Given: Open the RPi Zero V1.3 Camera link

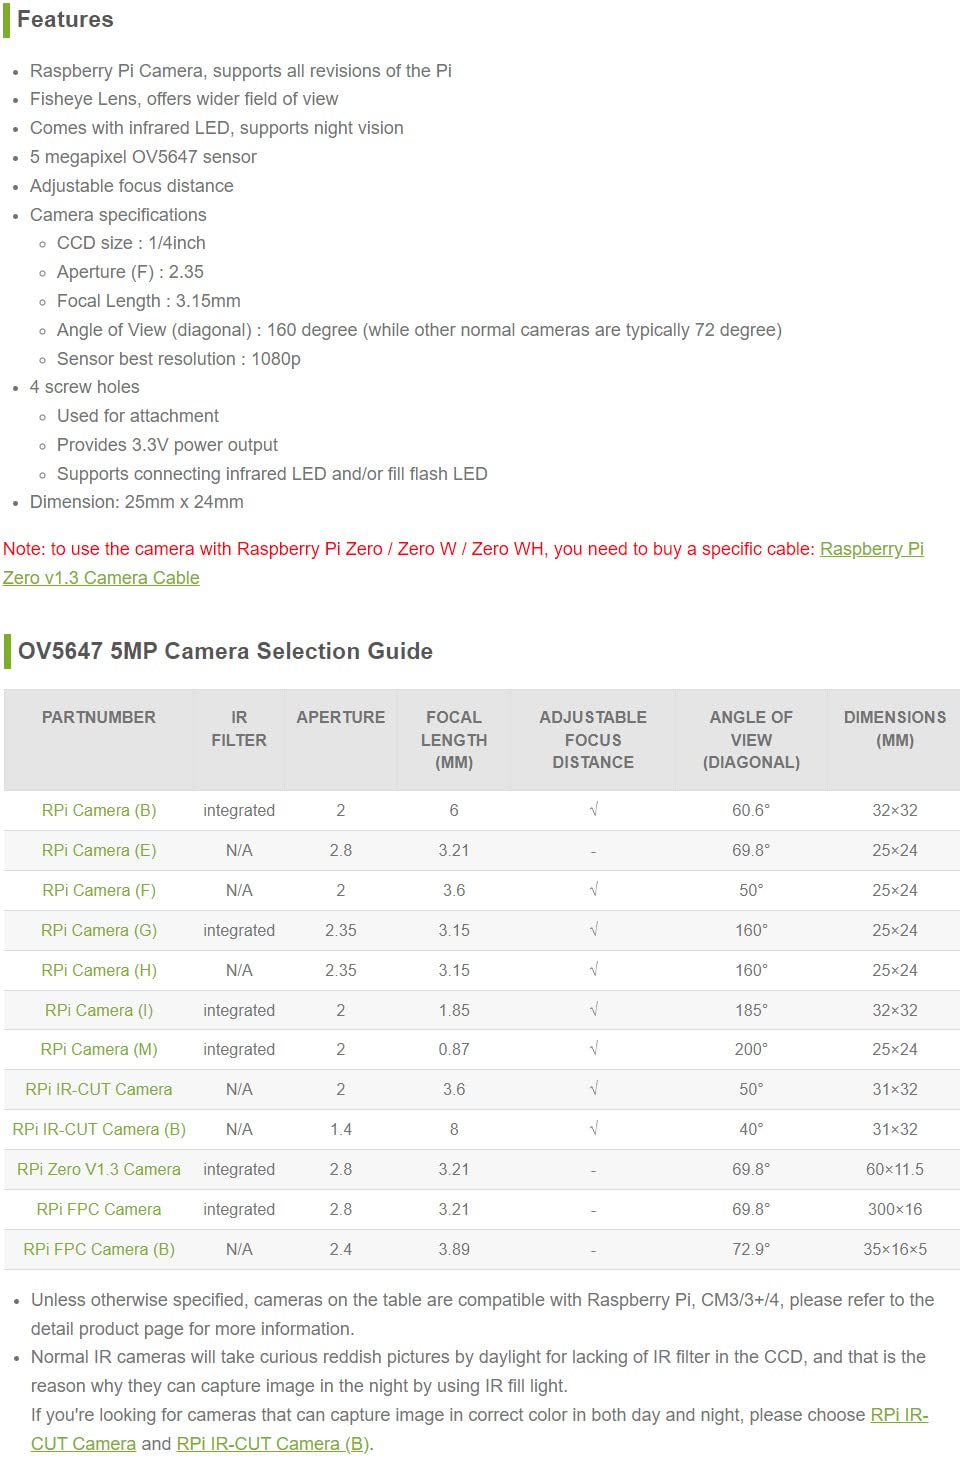Looking at the screenshot, I should tap(99, 1169).
